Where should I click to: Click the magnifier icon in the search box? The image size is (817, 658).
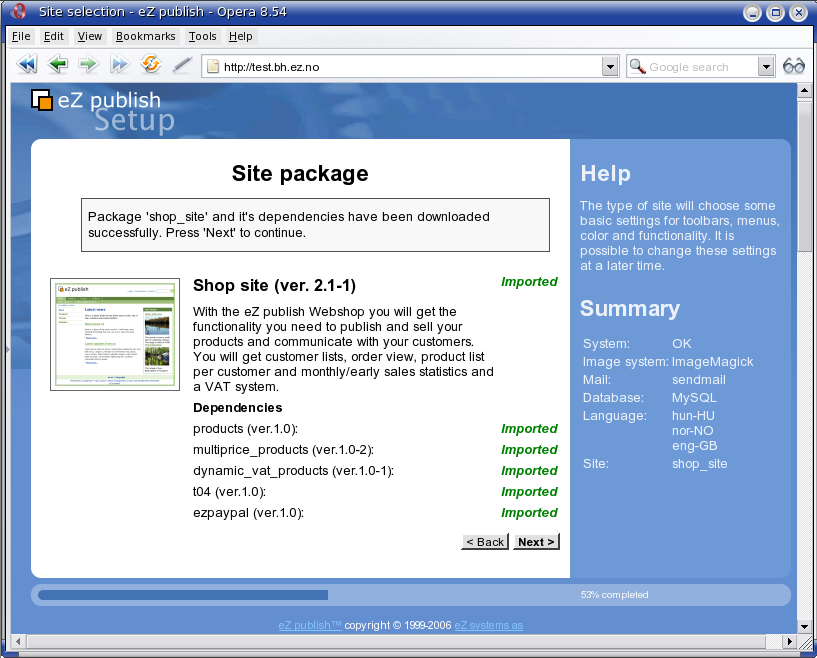tap(638, 67)
